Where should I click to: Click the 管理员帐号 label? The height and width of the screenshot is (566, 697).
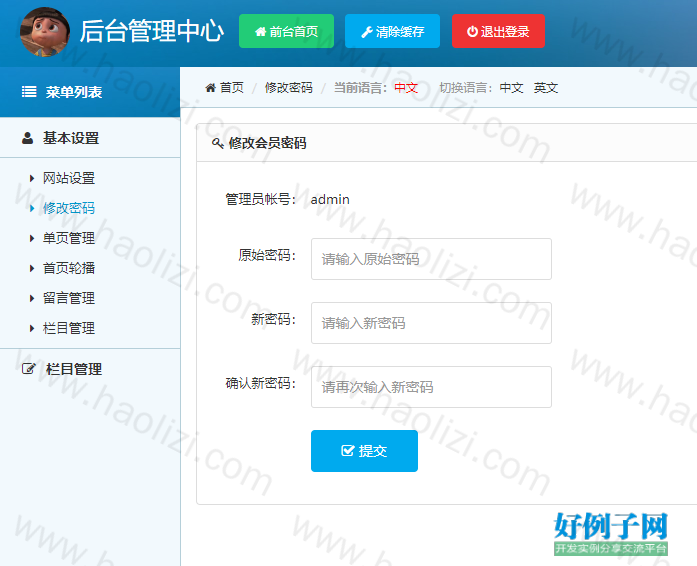tap(260, 199)
